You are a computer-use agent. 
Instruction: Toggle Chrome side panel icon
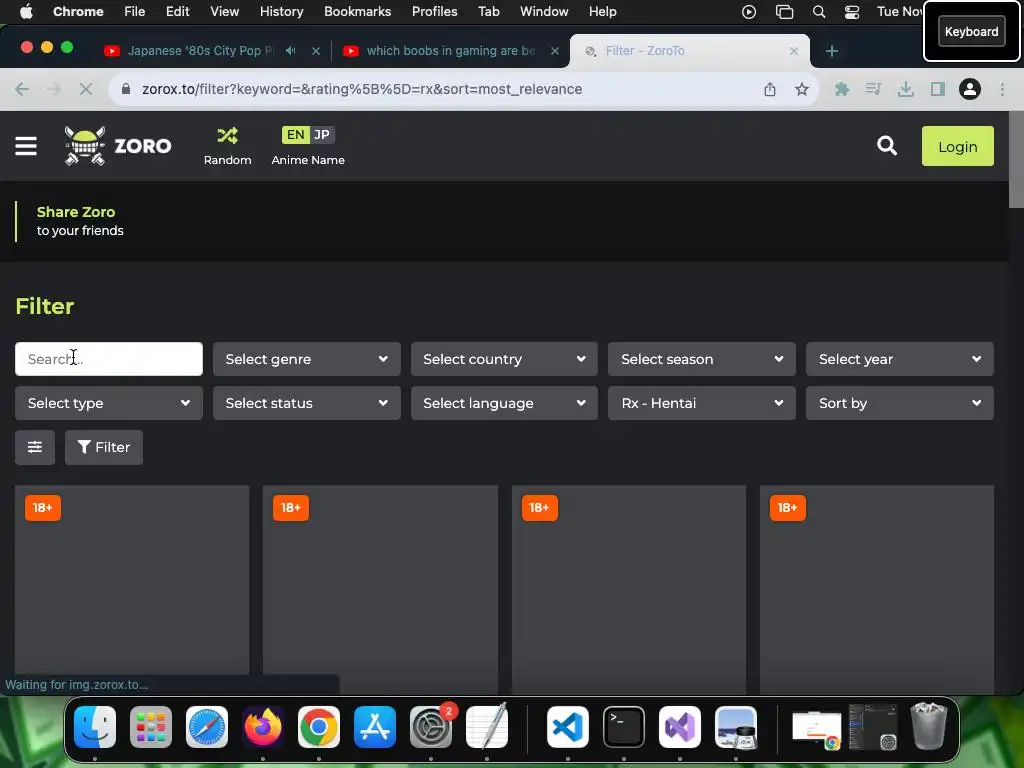[x=938, y=89]
